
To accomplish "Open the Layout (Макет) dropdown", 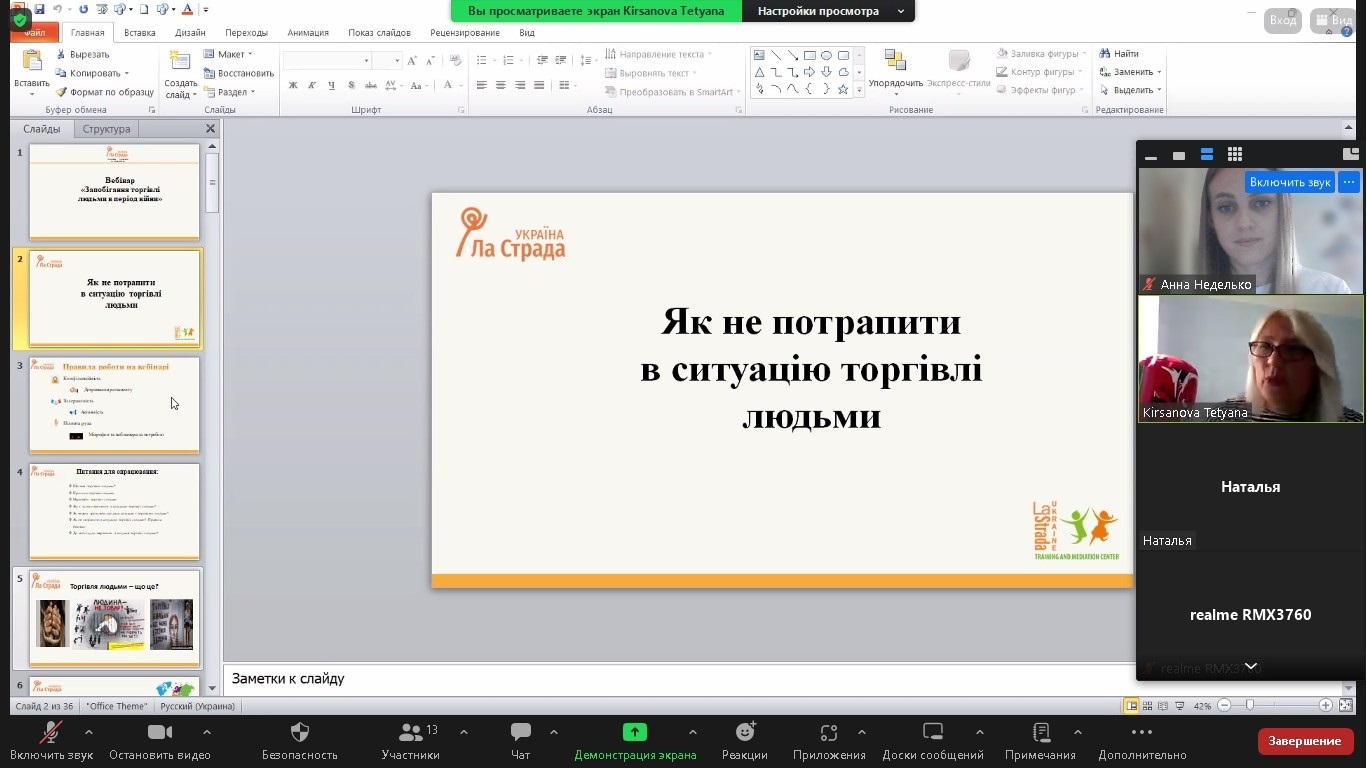I will pyautogui.click(x=228, y=54).
